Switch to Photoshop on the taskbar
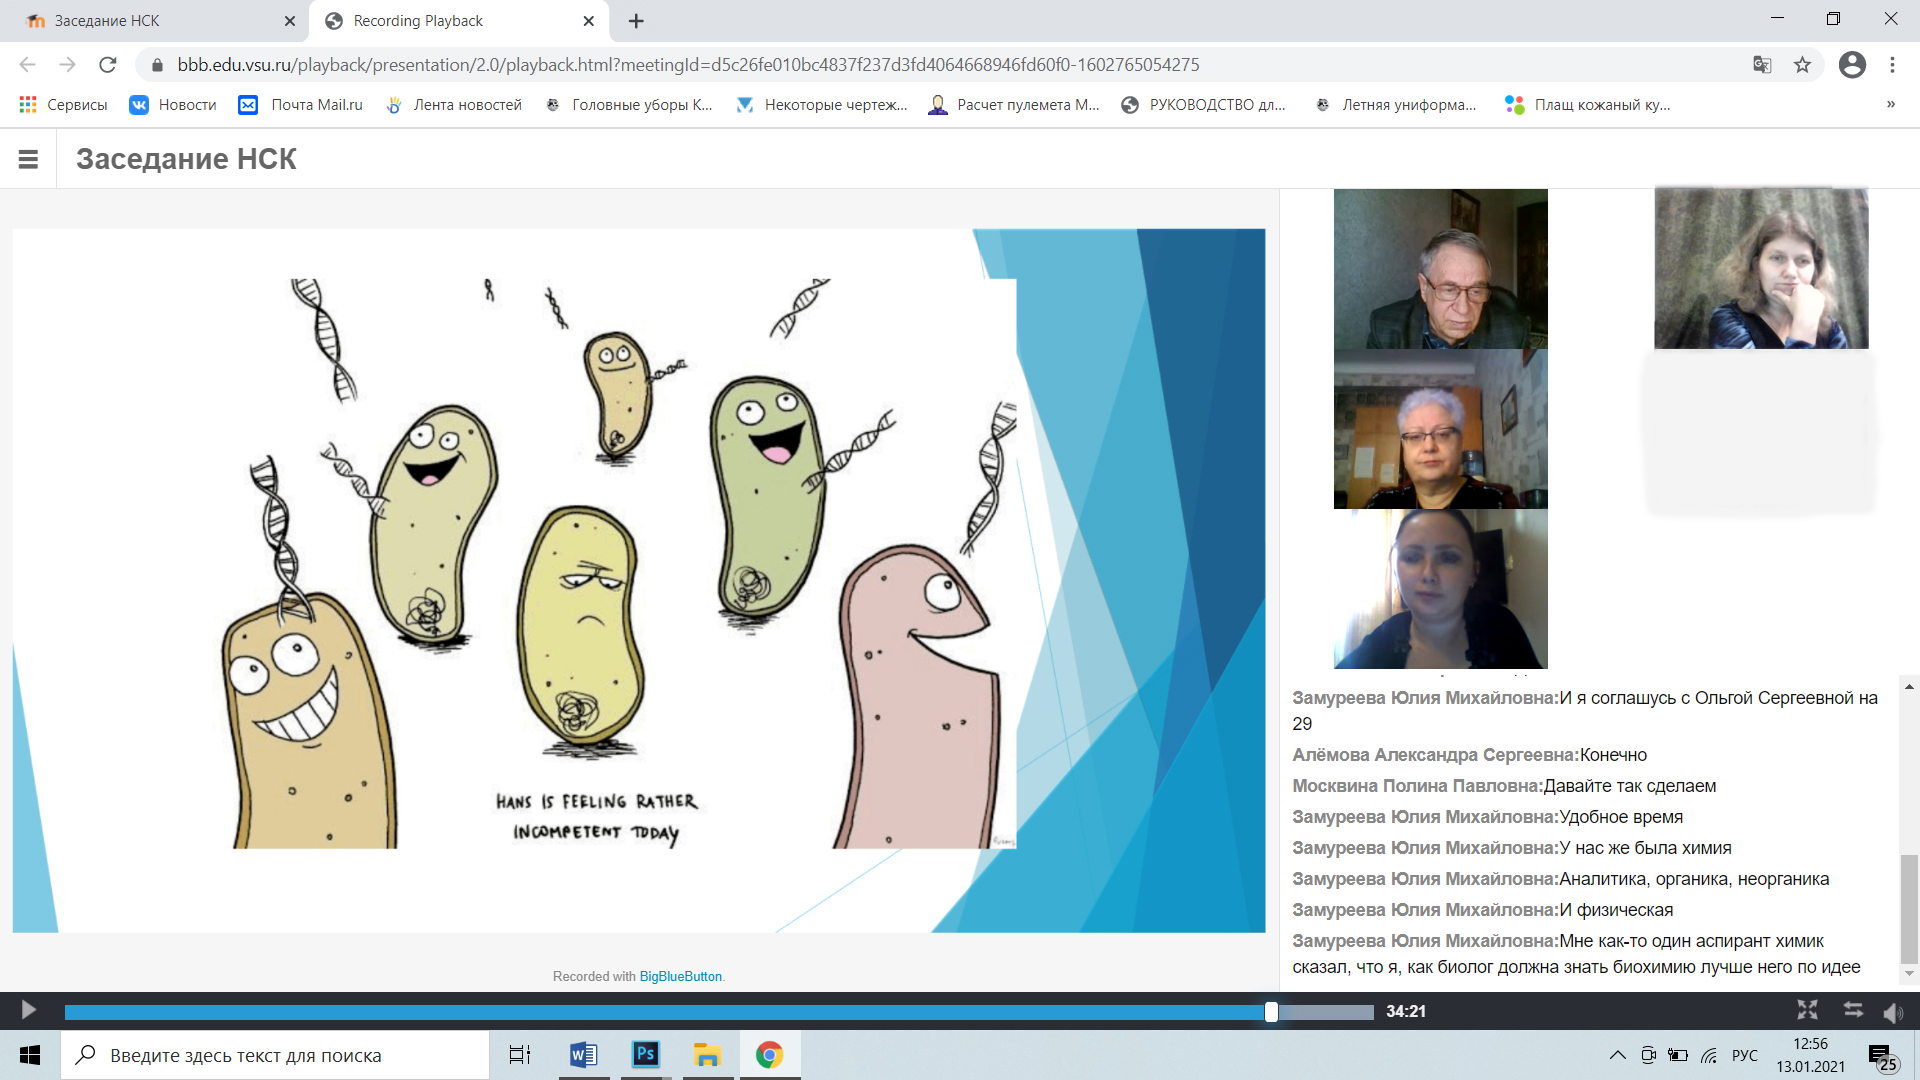 [x=645, y=1055]
